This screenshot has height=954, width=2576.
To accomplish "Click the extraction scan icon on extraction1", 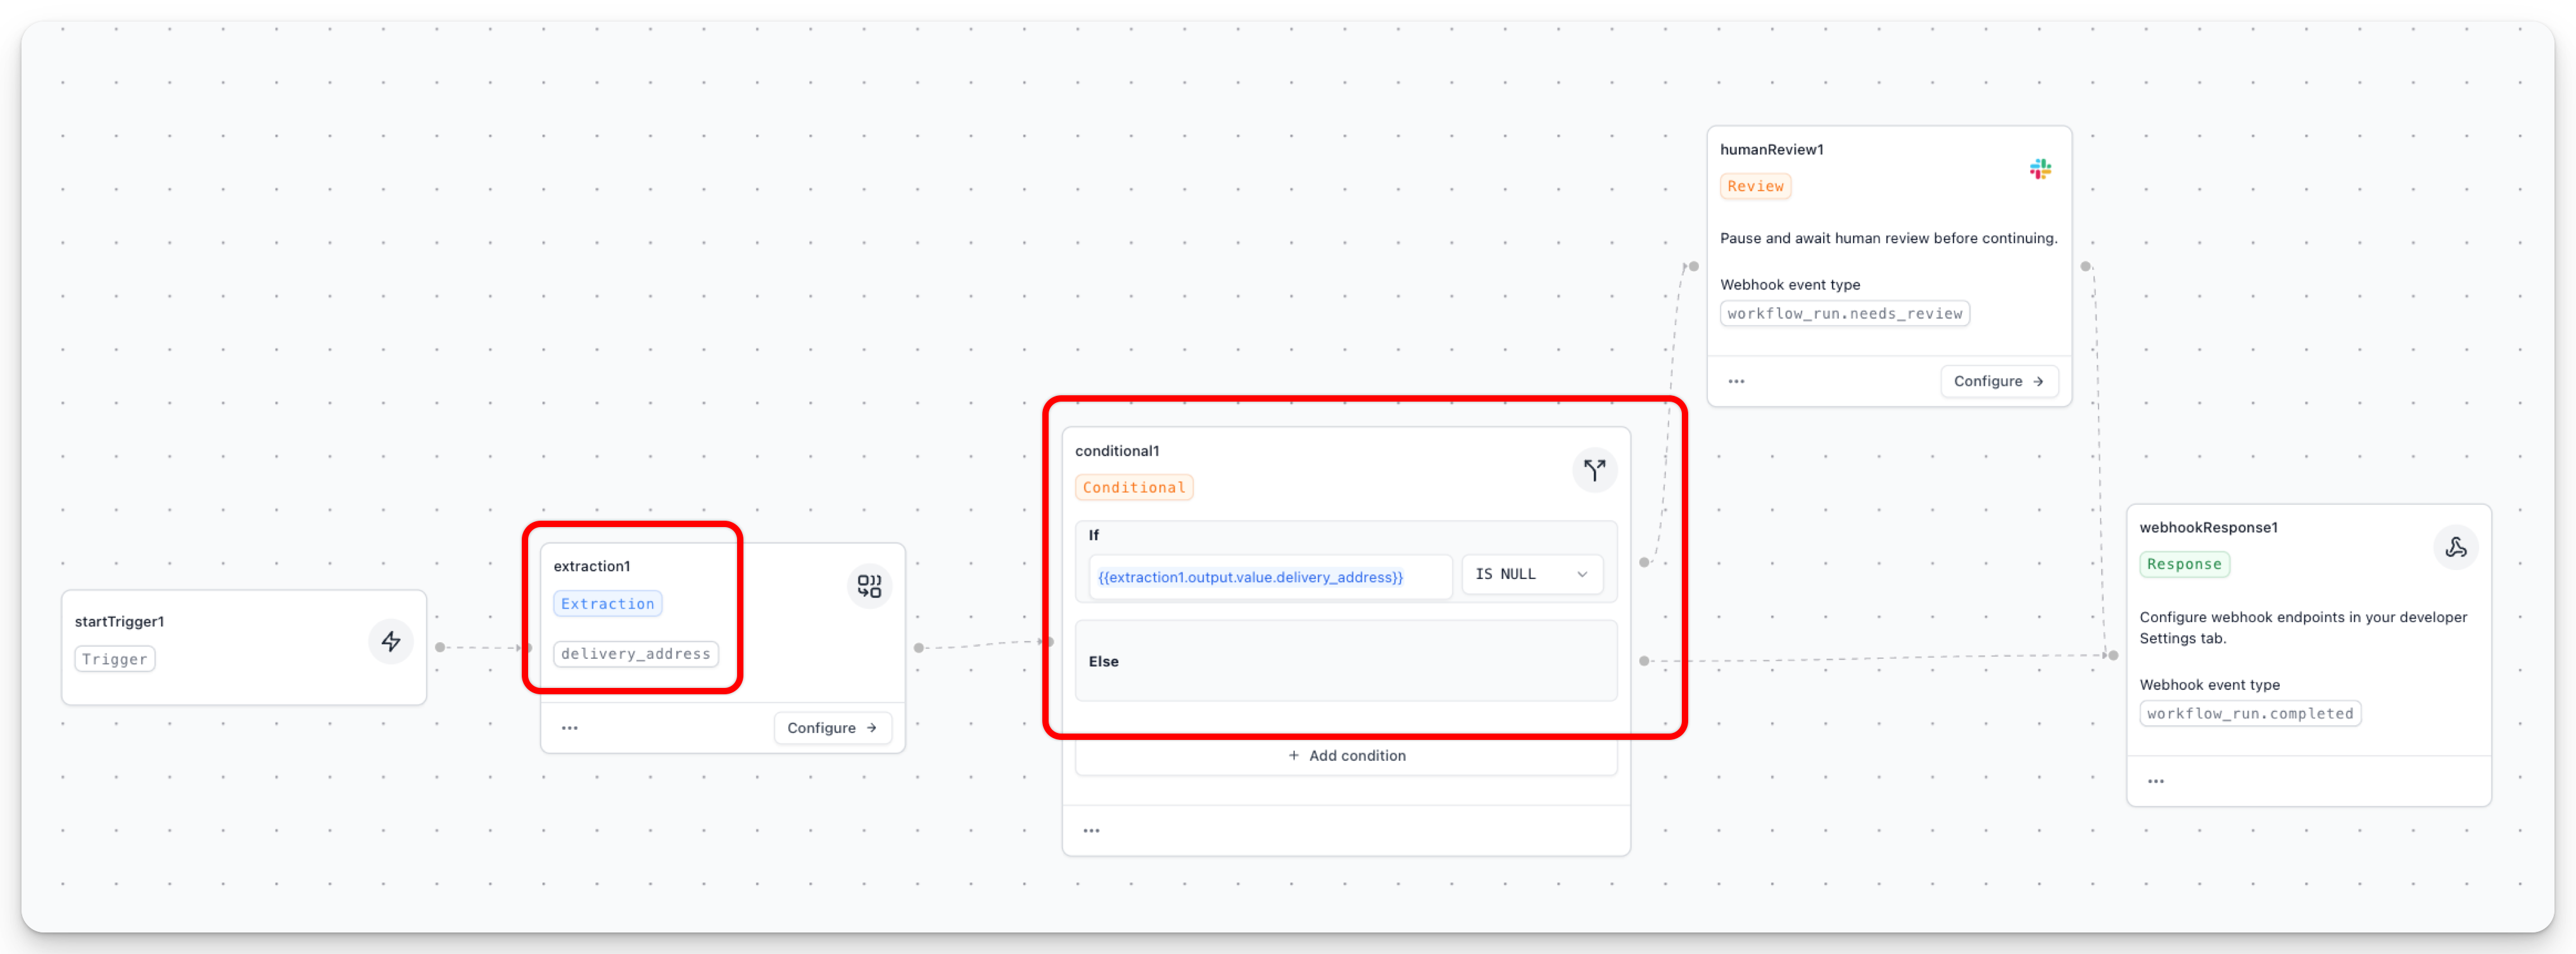I will click(x=869, y=586).
